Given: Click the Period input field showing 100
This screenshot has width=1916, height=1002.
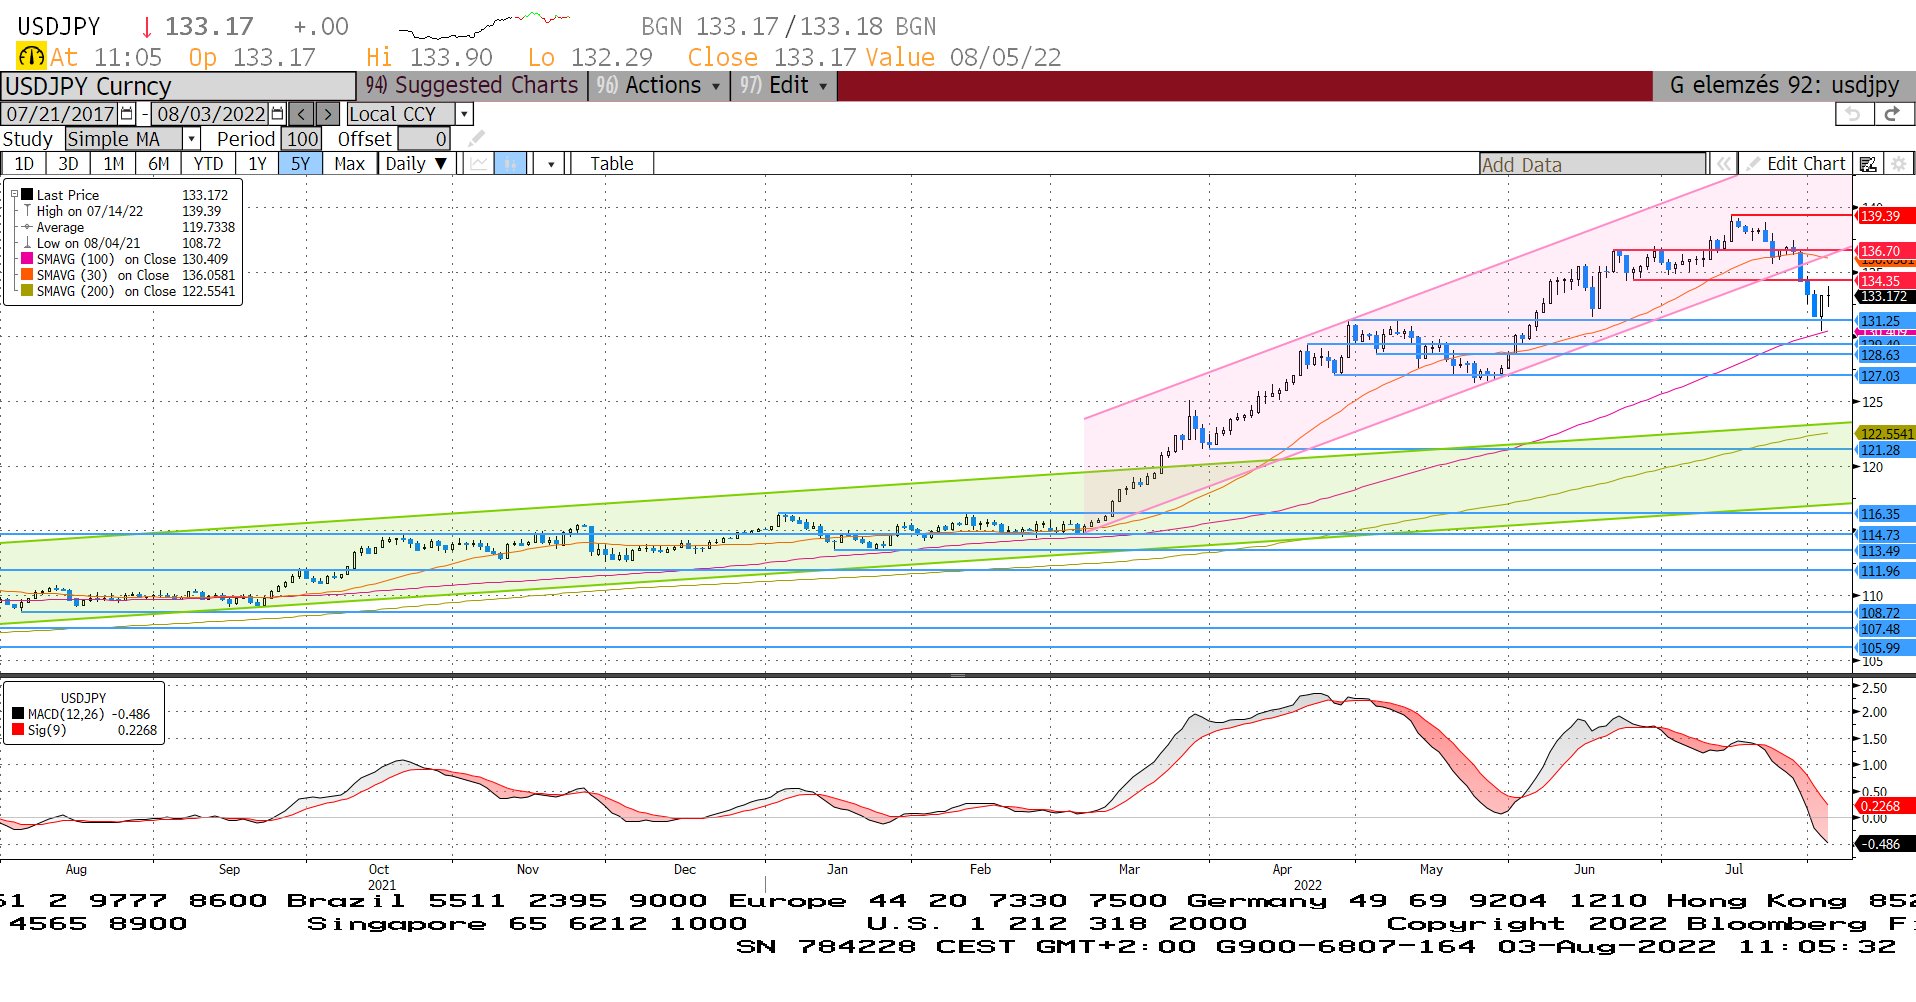Looking at the screenshot, I should point(302,139).
